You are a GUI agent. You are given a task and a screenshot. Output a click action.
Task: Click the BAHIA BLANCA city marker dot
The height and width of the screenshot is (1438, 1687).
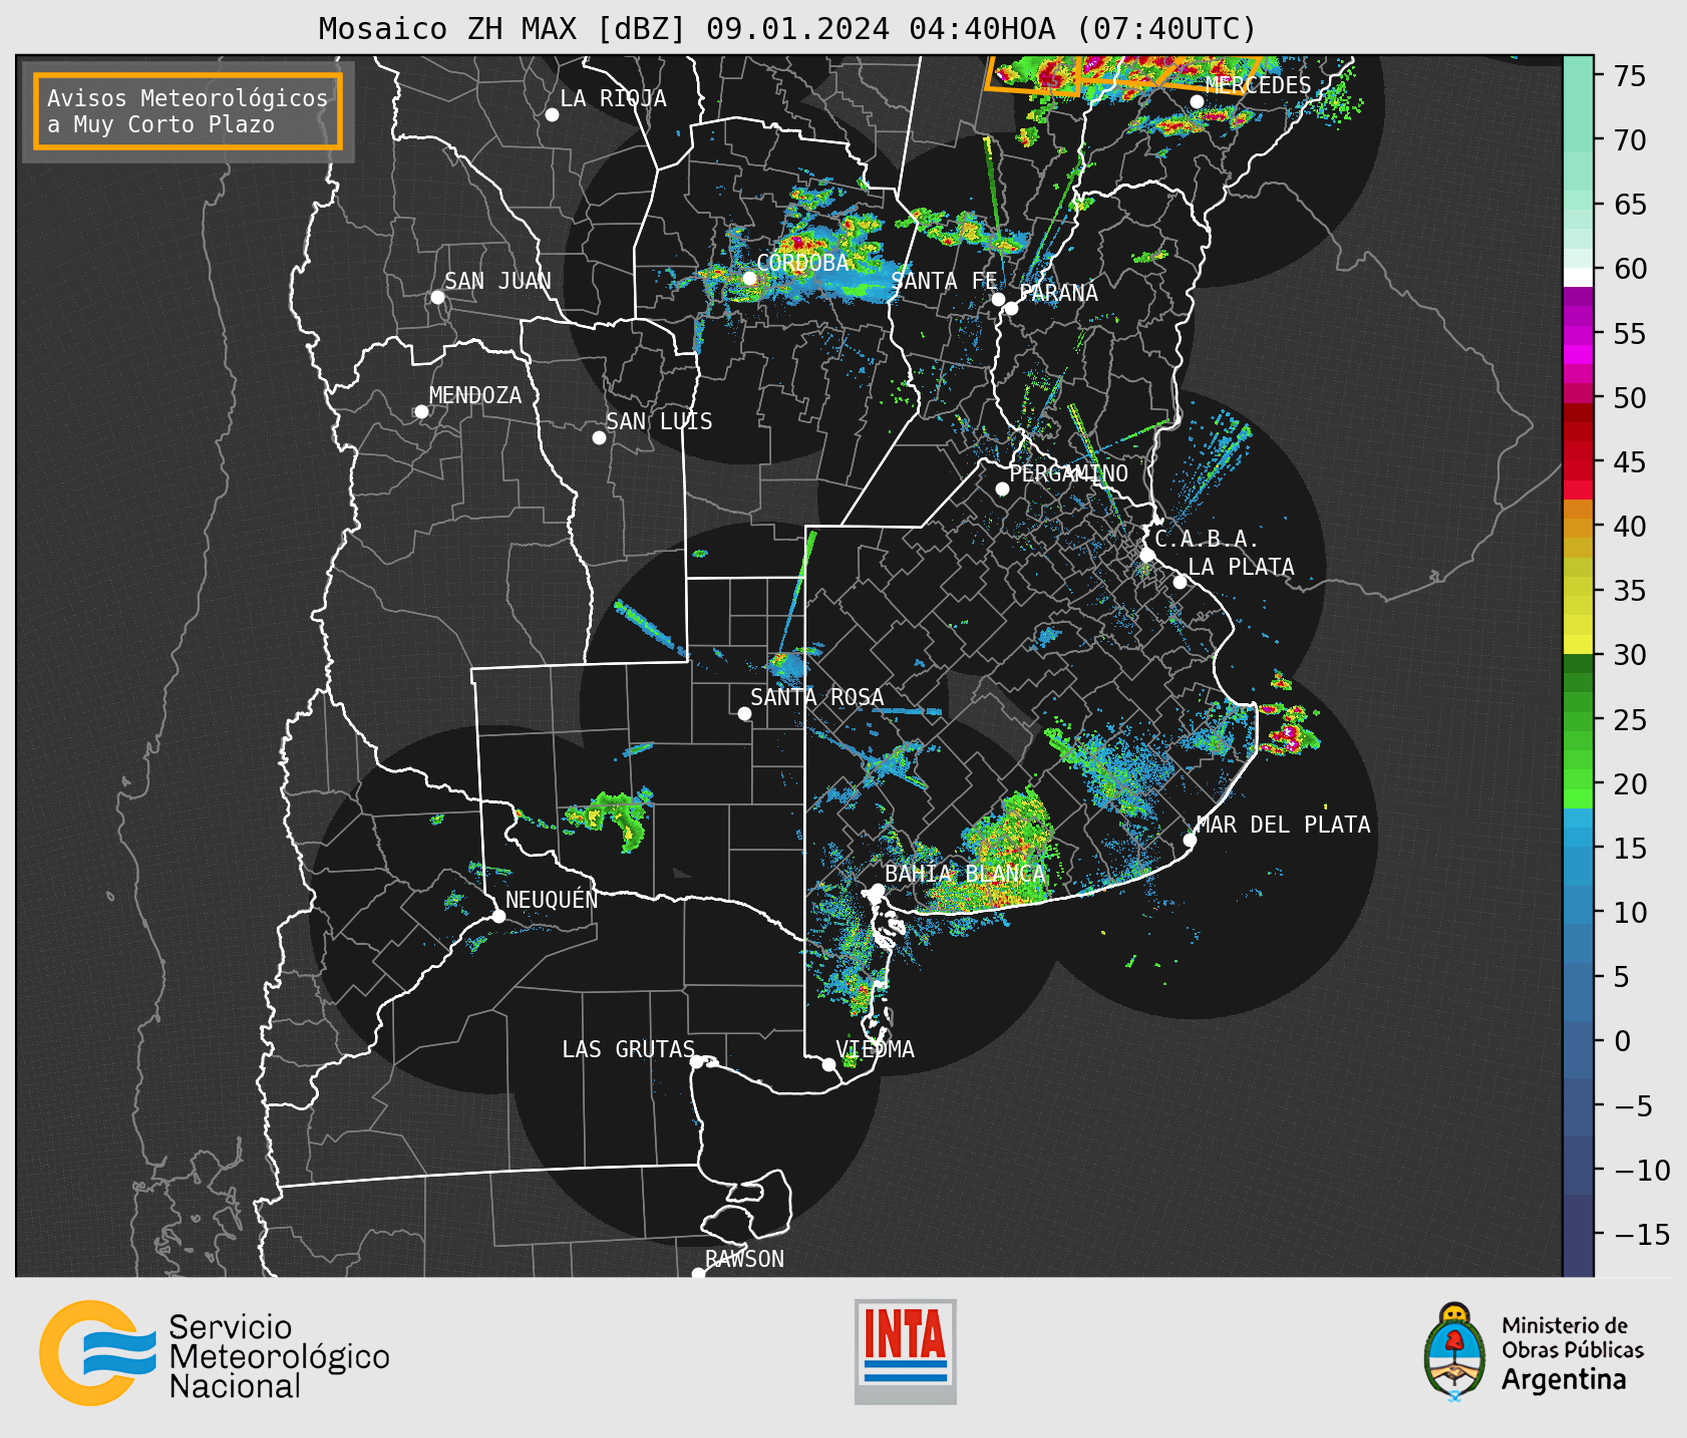coord(877,890)
